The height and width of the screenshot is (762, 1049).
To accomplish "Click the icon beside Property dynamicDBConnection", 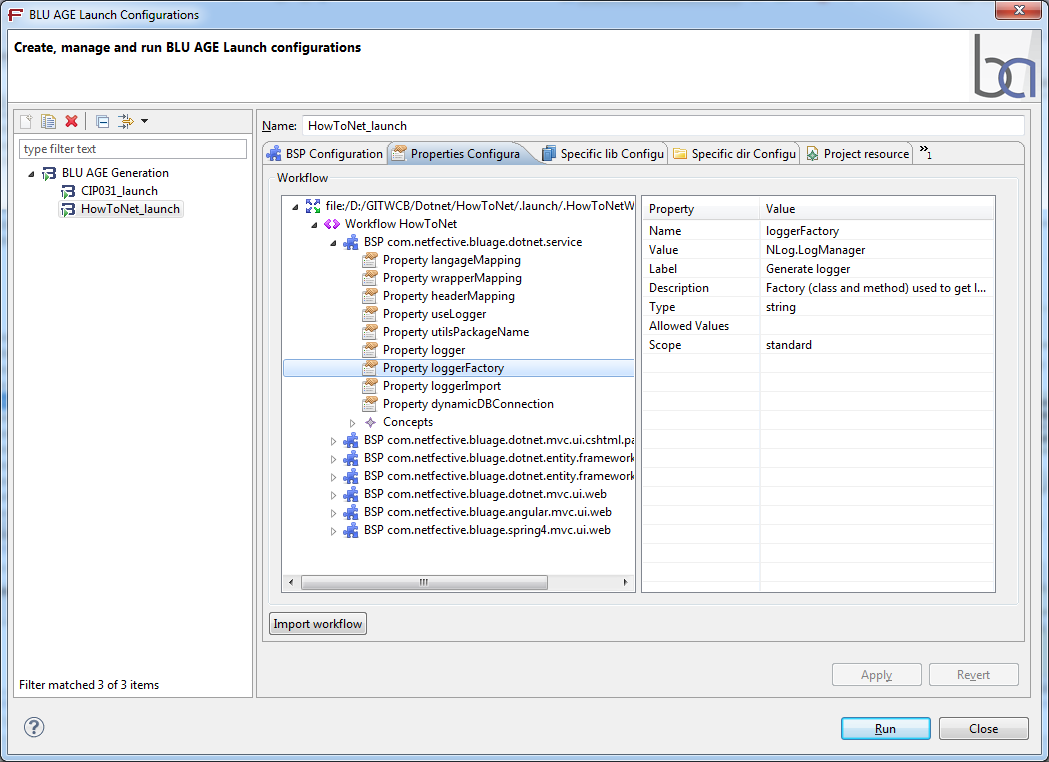I will [x=370, y=404].
